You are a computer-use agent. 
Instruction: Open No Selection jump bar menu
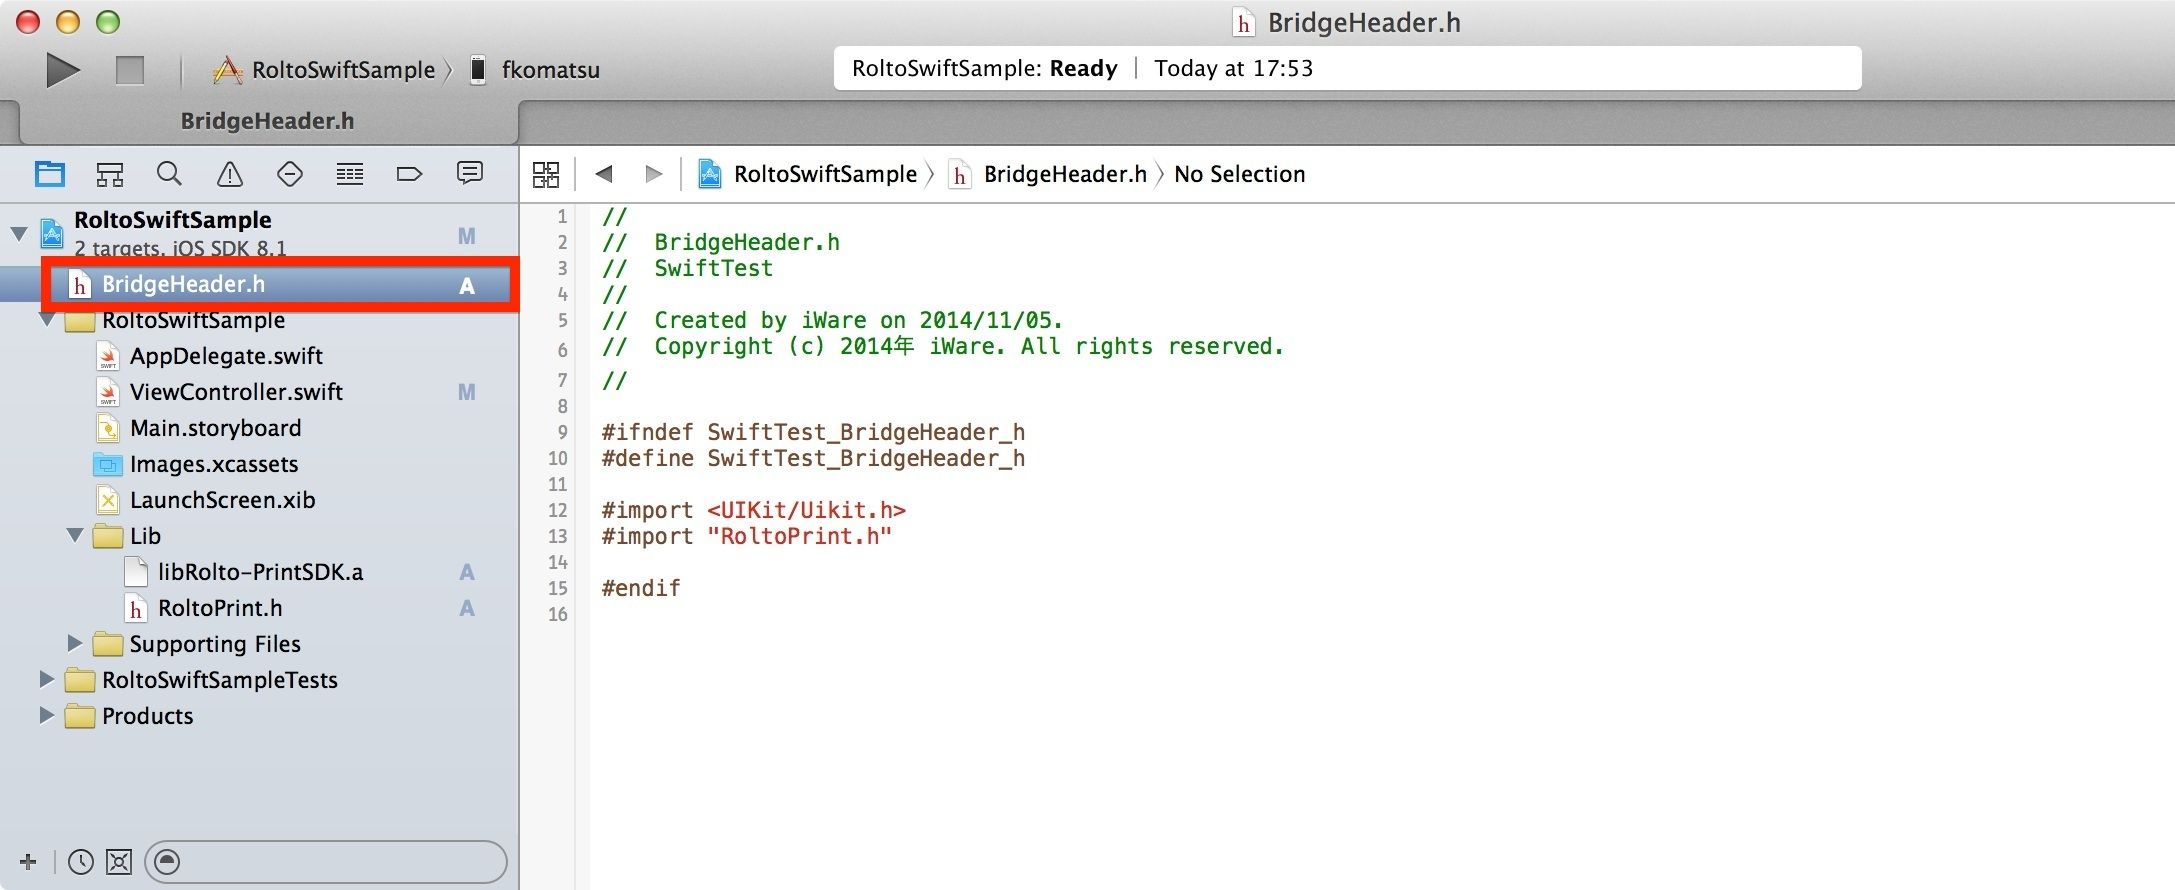[x=1240, y=174]
